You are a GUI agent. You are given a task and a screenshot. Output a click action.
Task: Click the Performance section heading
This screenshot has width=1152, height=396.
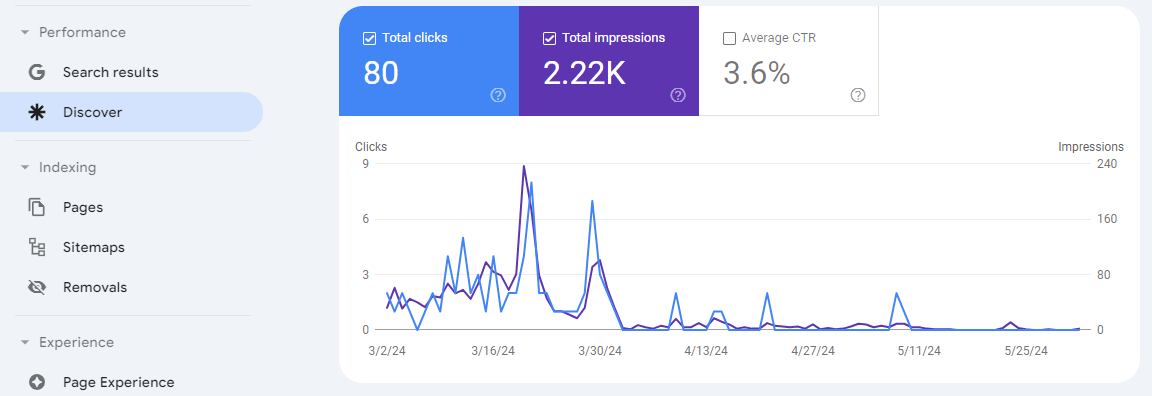82,32
